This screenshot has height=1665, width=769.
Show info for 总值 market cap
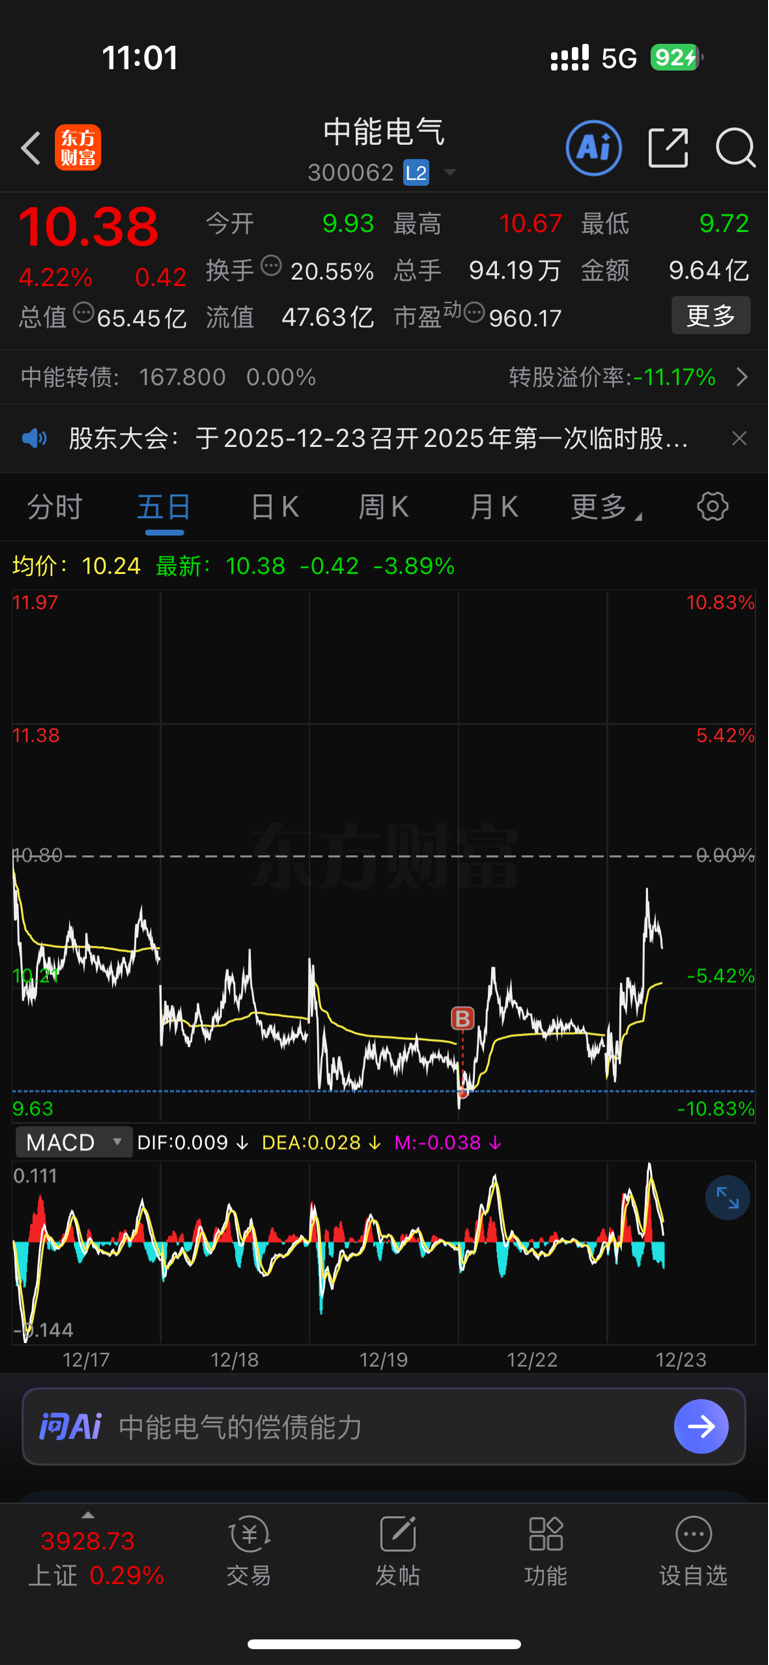coord(84,313)
